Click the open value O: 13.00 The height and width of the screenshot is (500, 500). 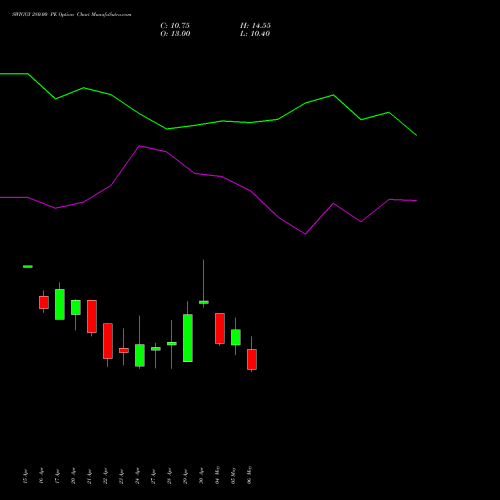175,34
